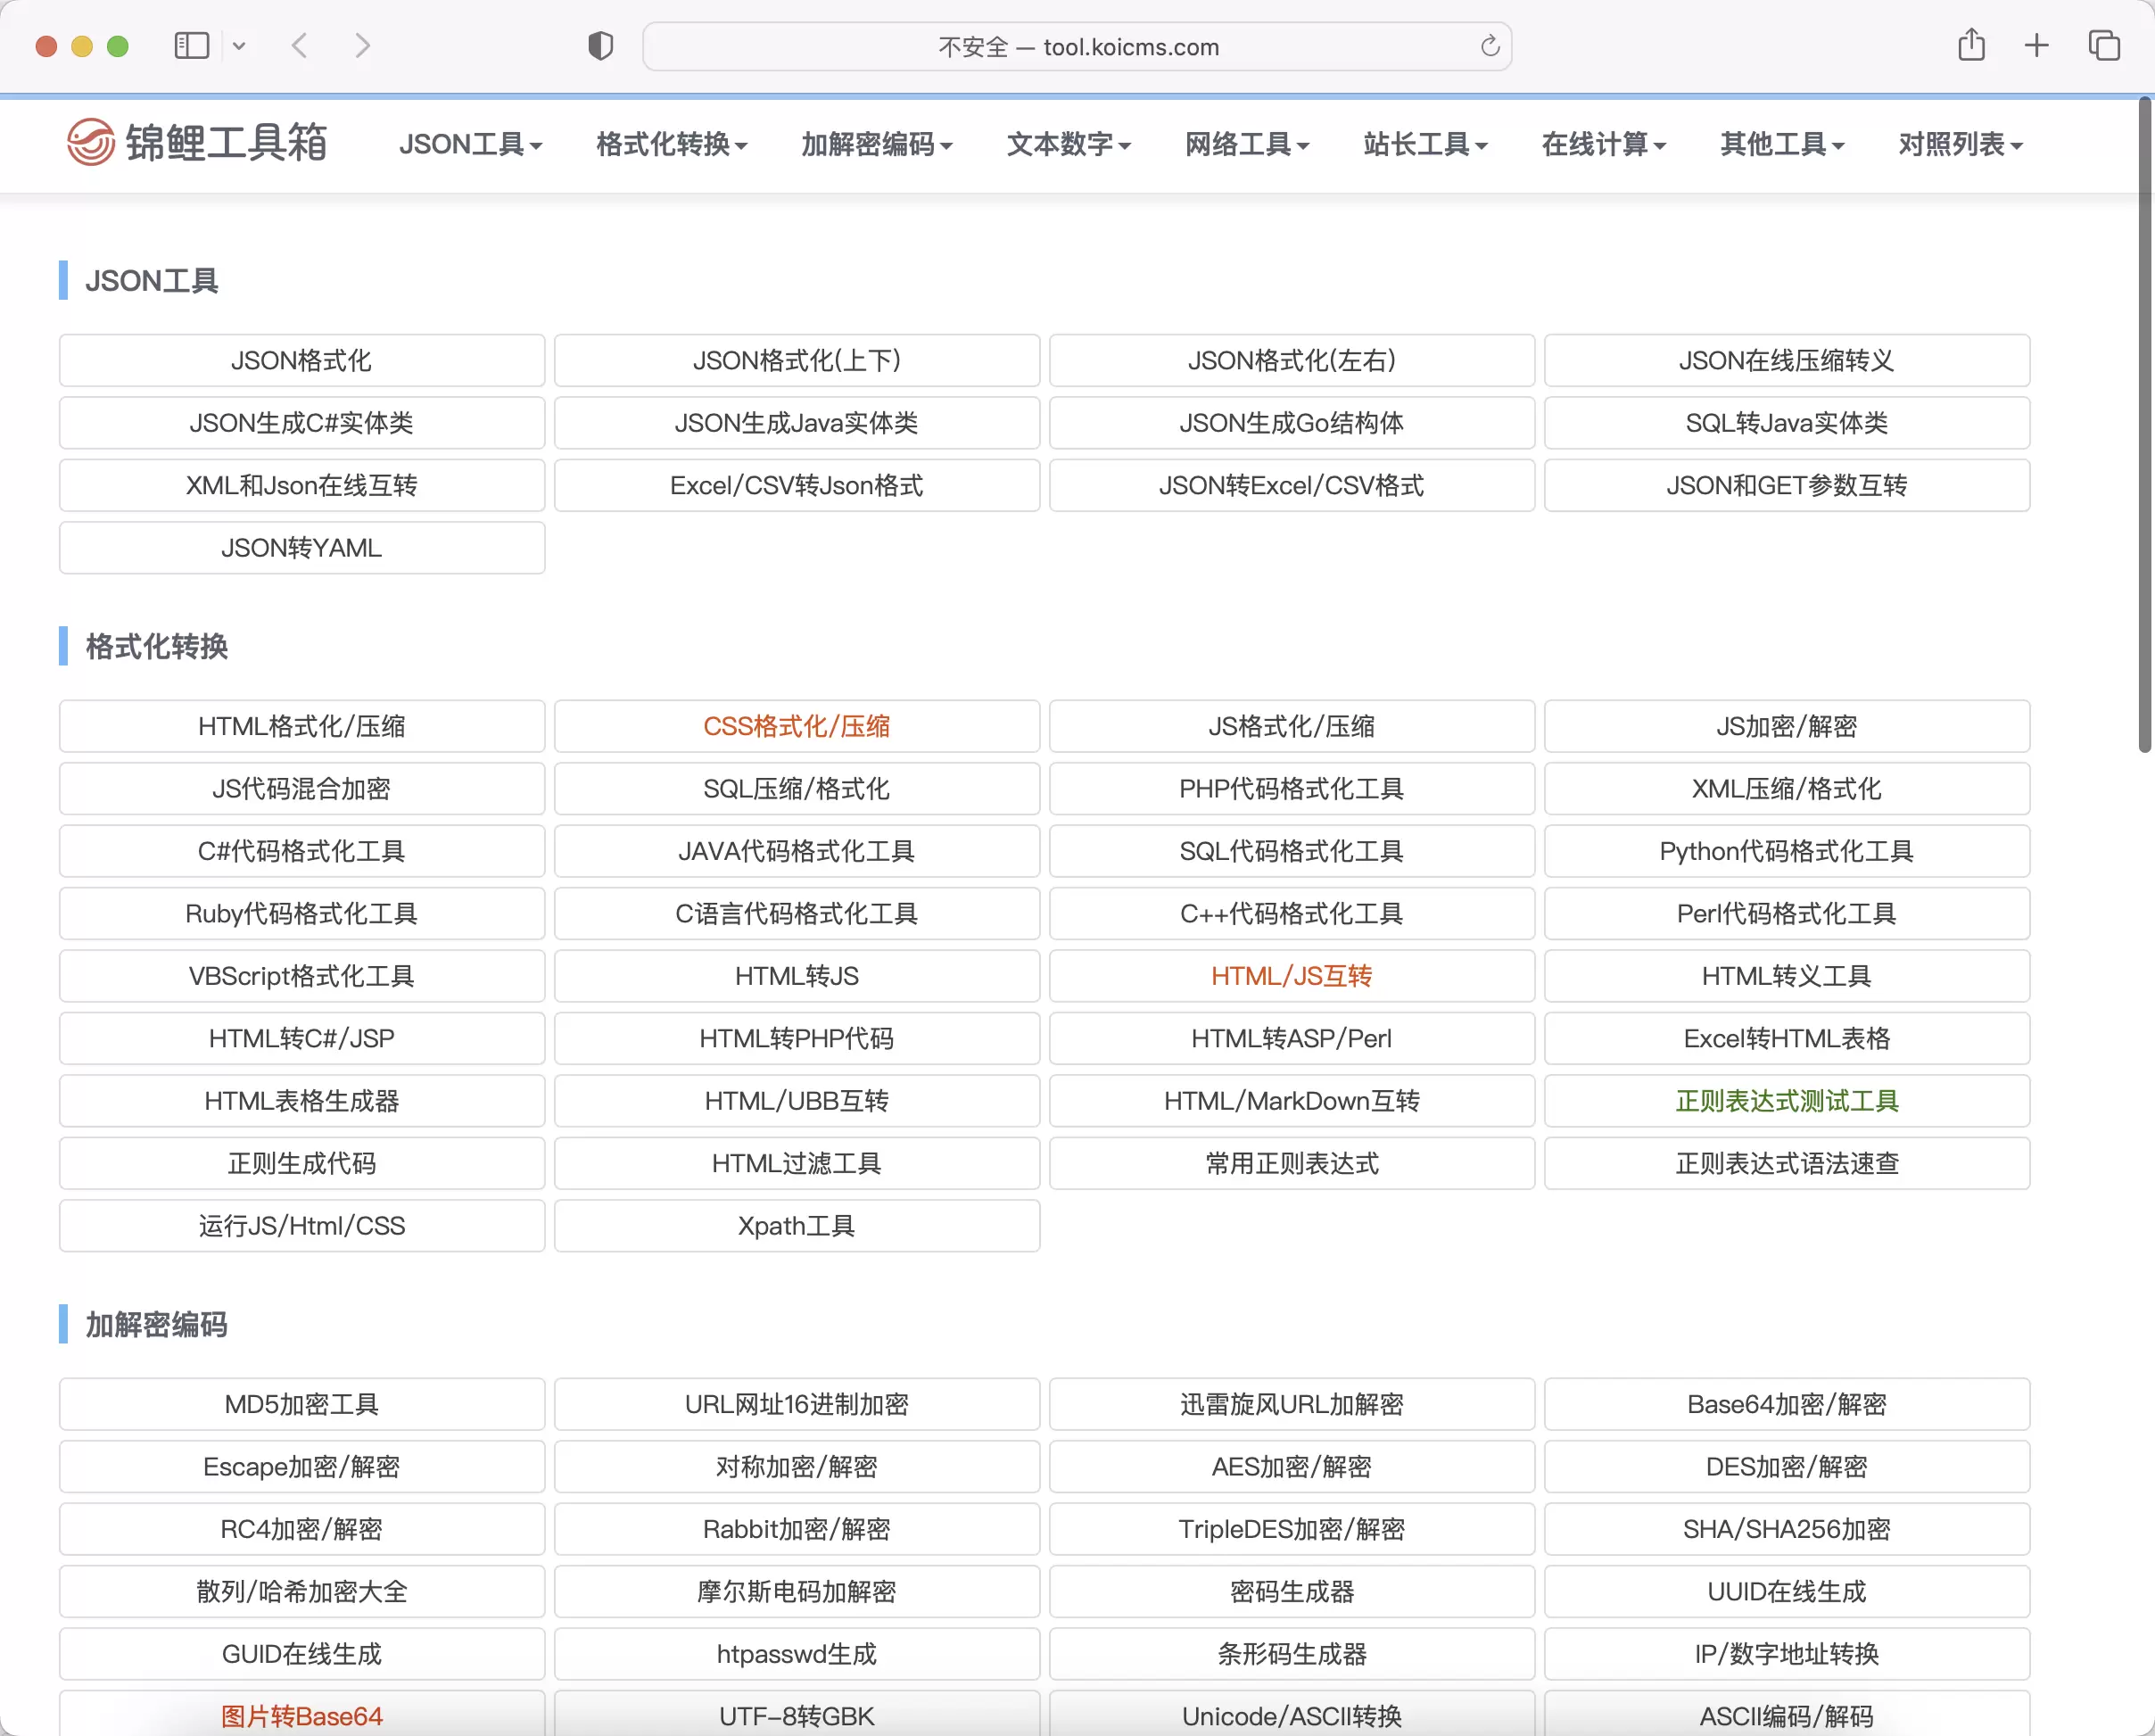Show the tab overview
2155x1736 pixels.
[x=2103, y=45]
